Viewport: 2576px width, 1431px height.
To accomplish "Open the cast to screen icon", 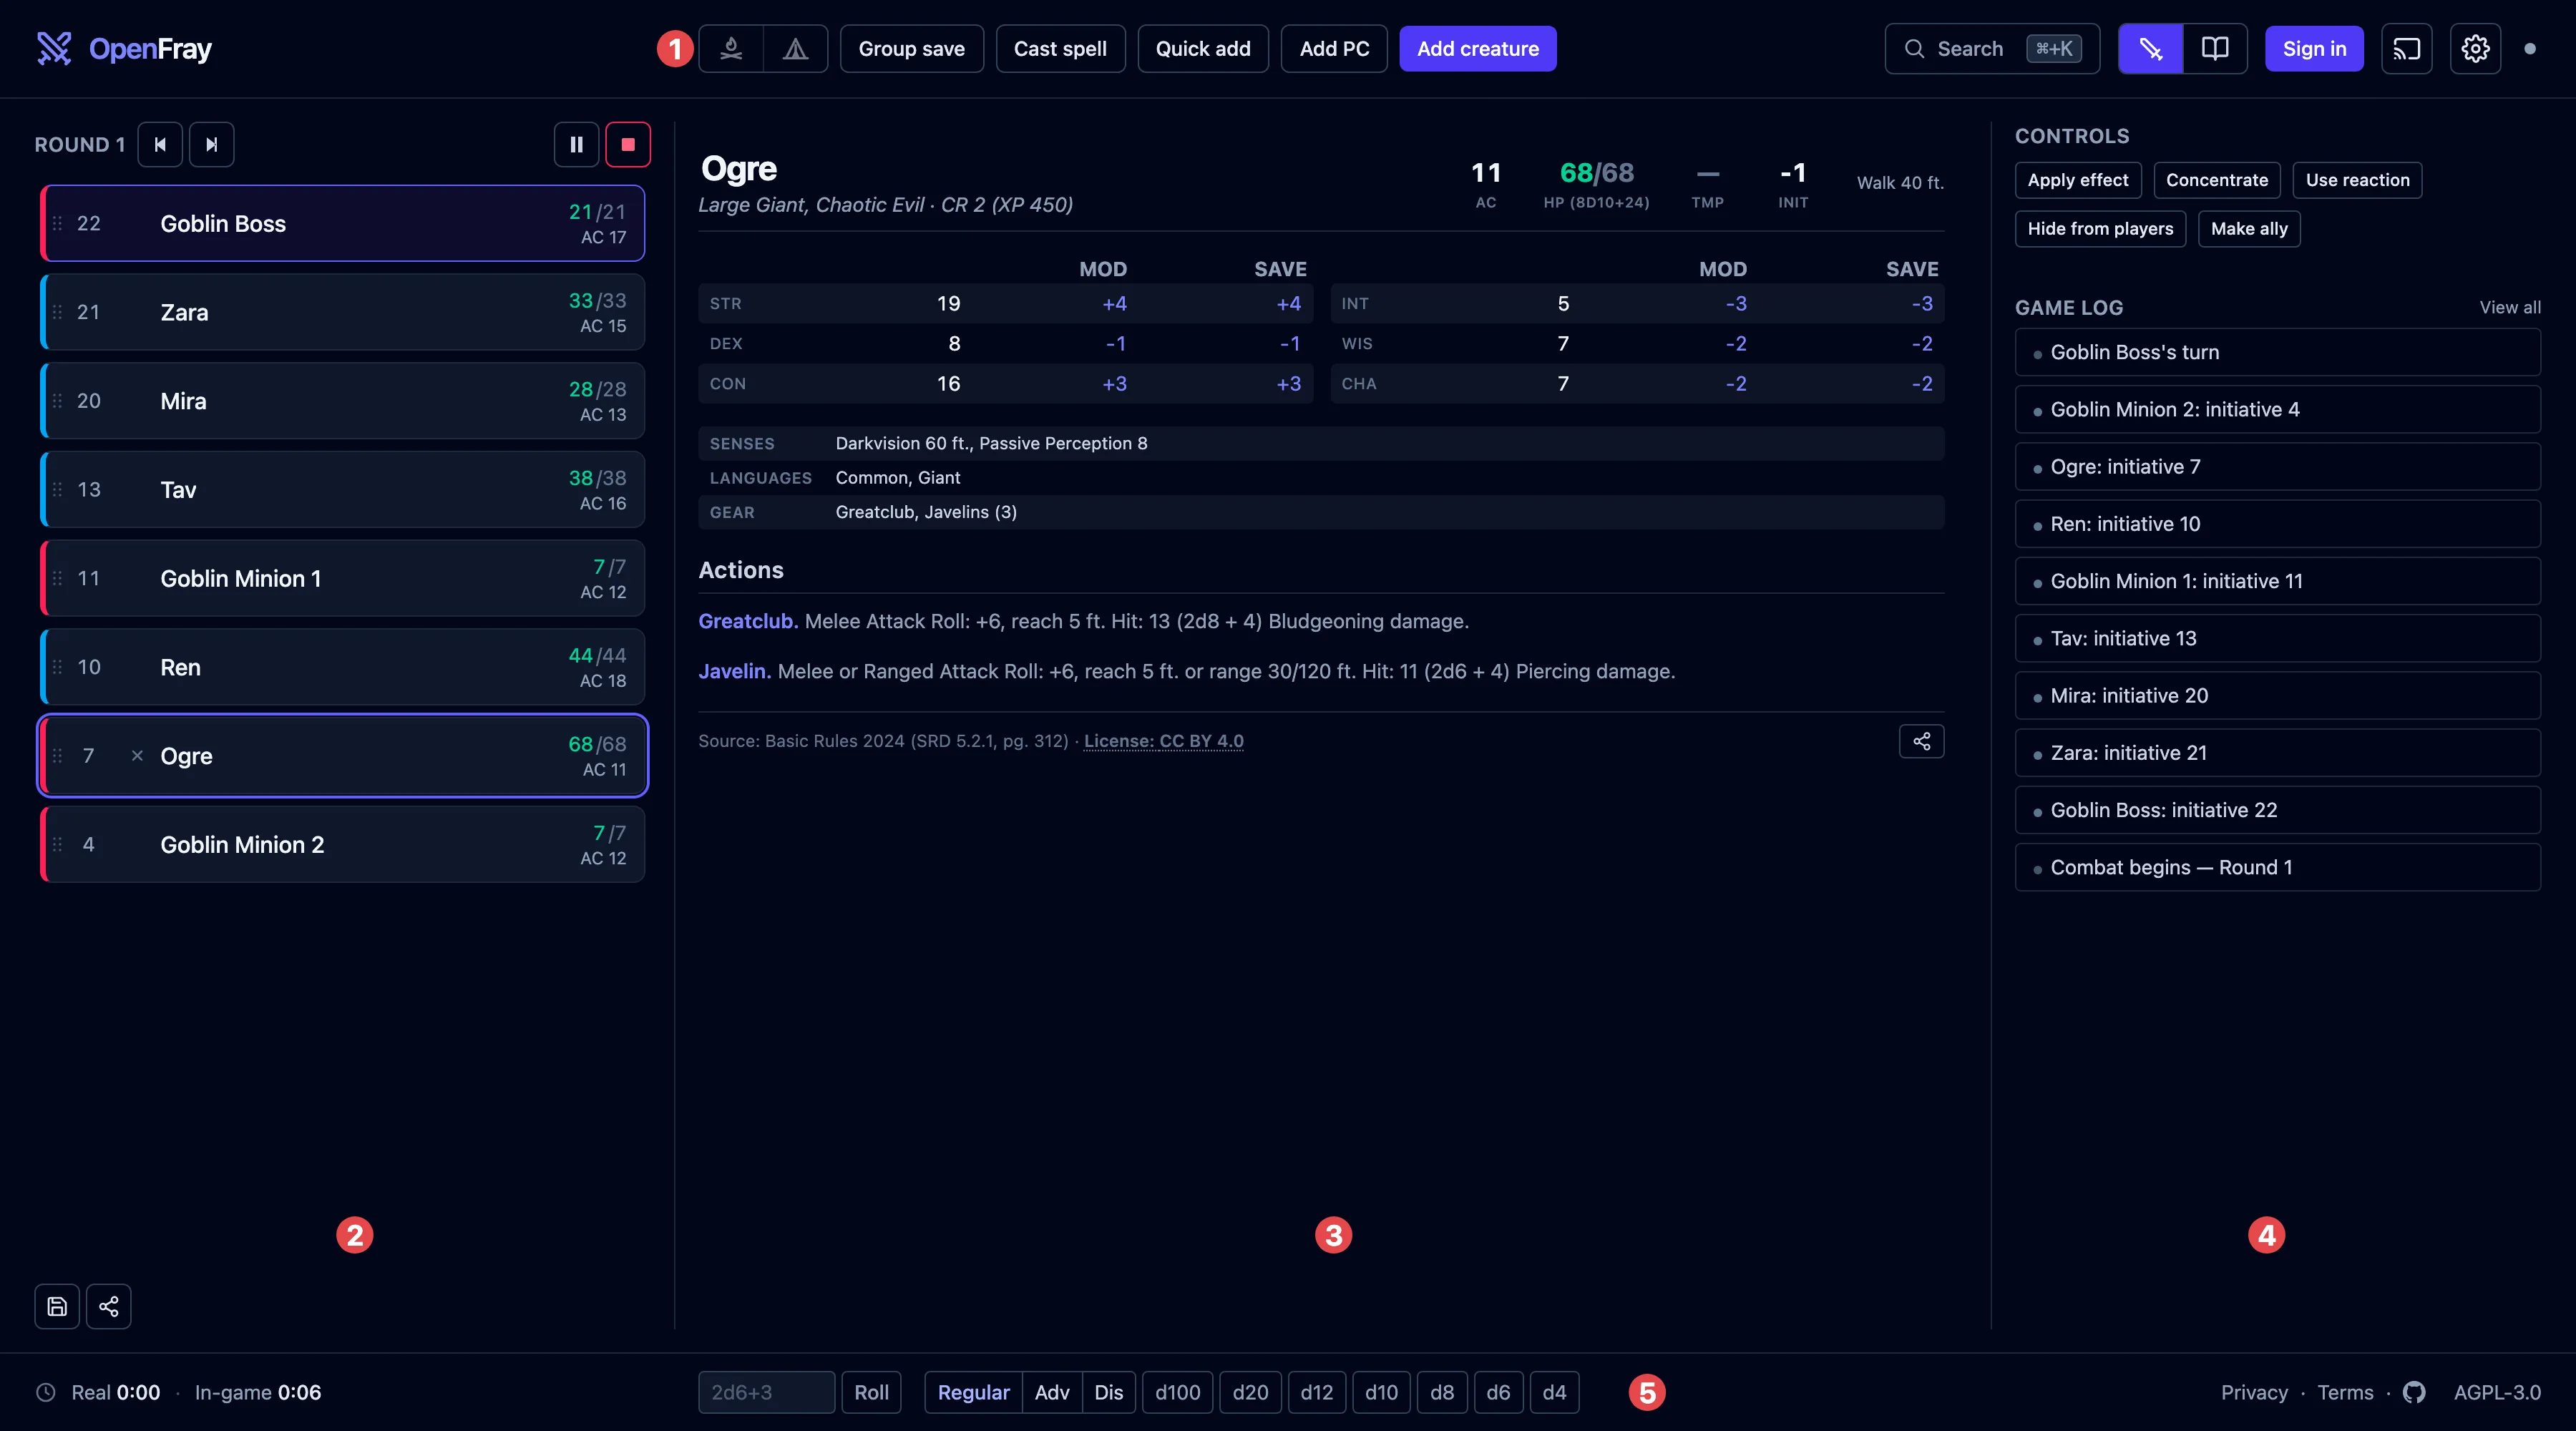I will pos(2406,48).
